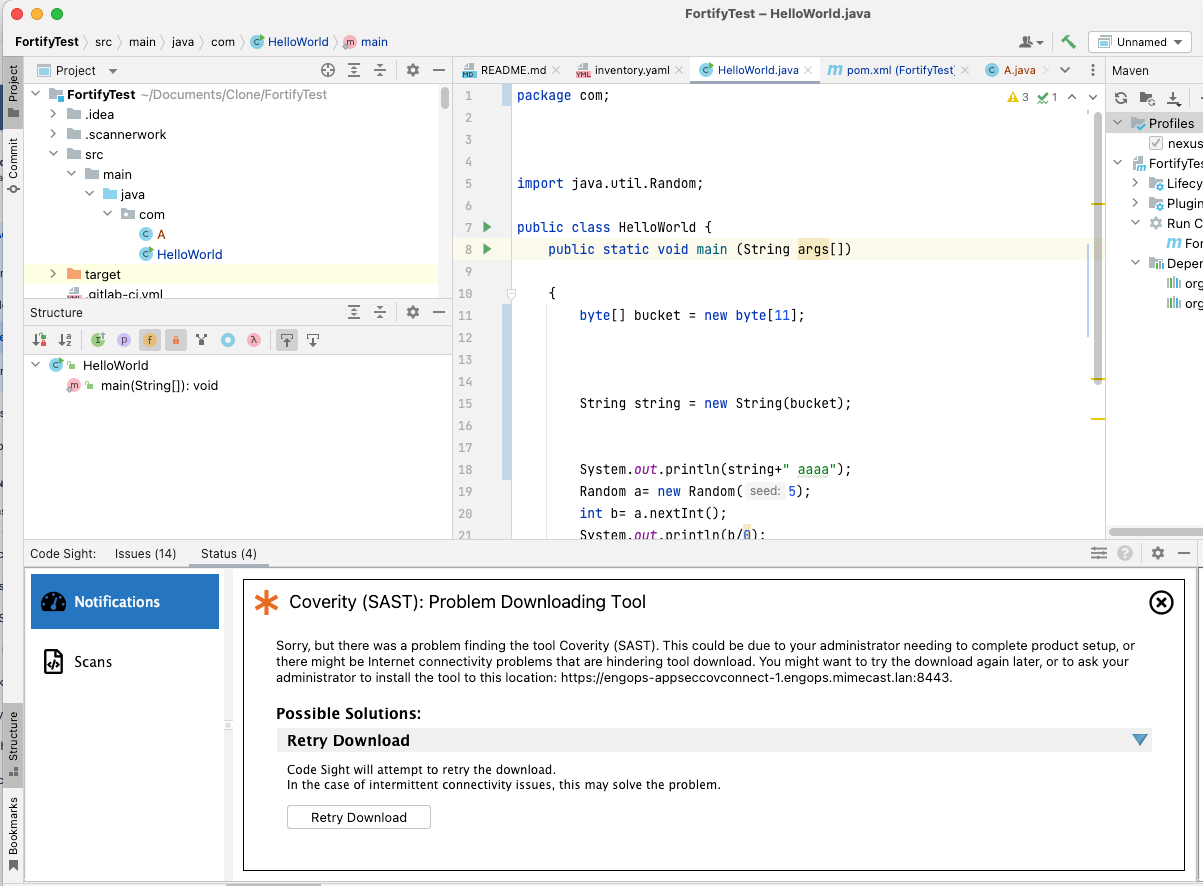Toggle show fields in Structure toolbar
Screen dimensions: 1203x886
[x=150, y=340]
